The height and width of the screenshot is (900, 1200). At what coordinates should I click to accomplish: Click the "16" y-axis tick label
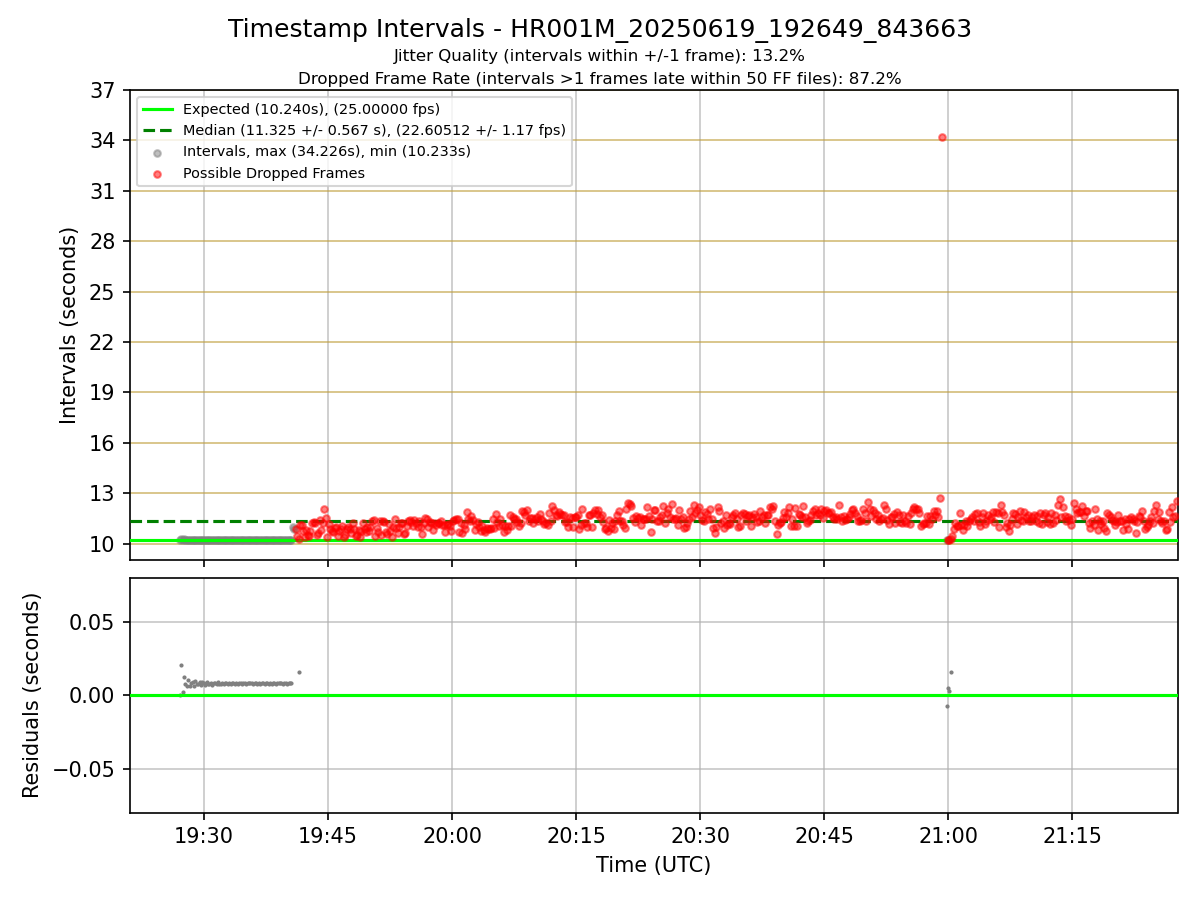[105, 444]
